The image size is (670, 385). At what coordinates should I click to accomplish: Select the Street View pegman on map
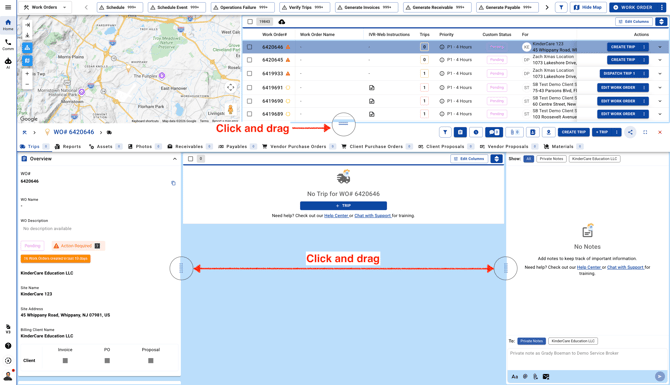tap(230, 109)
